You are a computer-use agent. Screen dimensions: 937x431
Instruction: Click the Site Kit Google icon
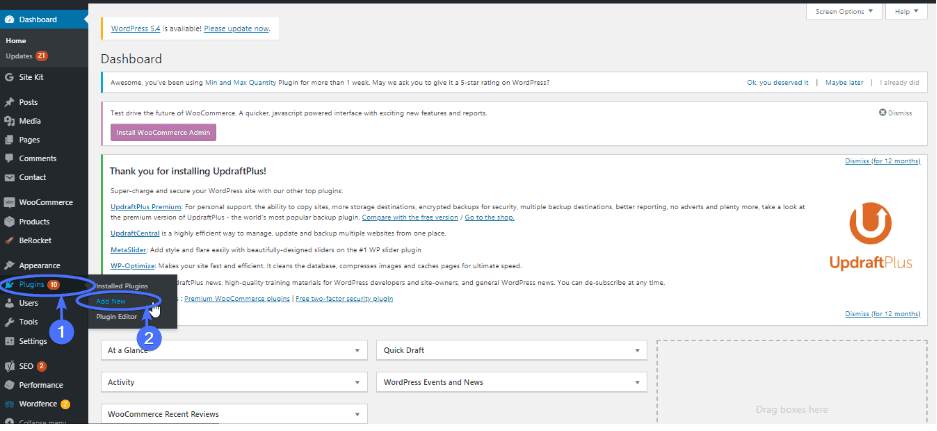[10, 77]
